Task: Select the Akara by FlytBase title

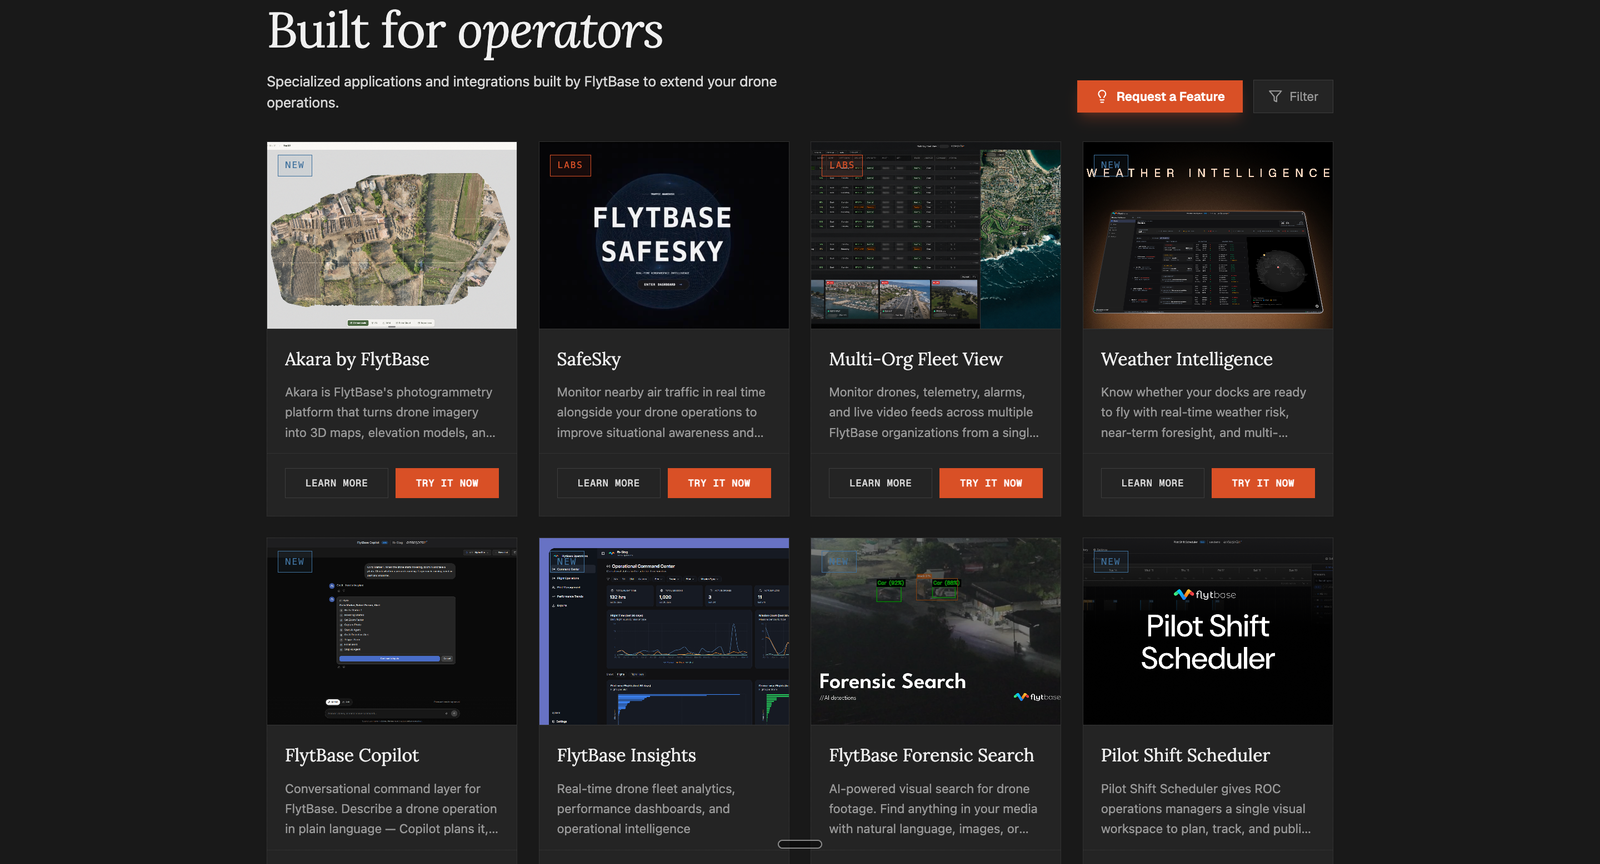Action: click(x=357, y=359)
